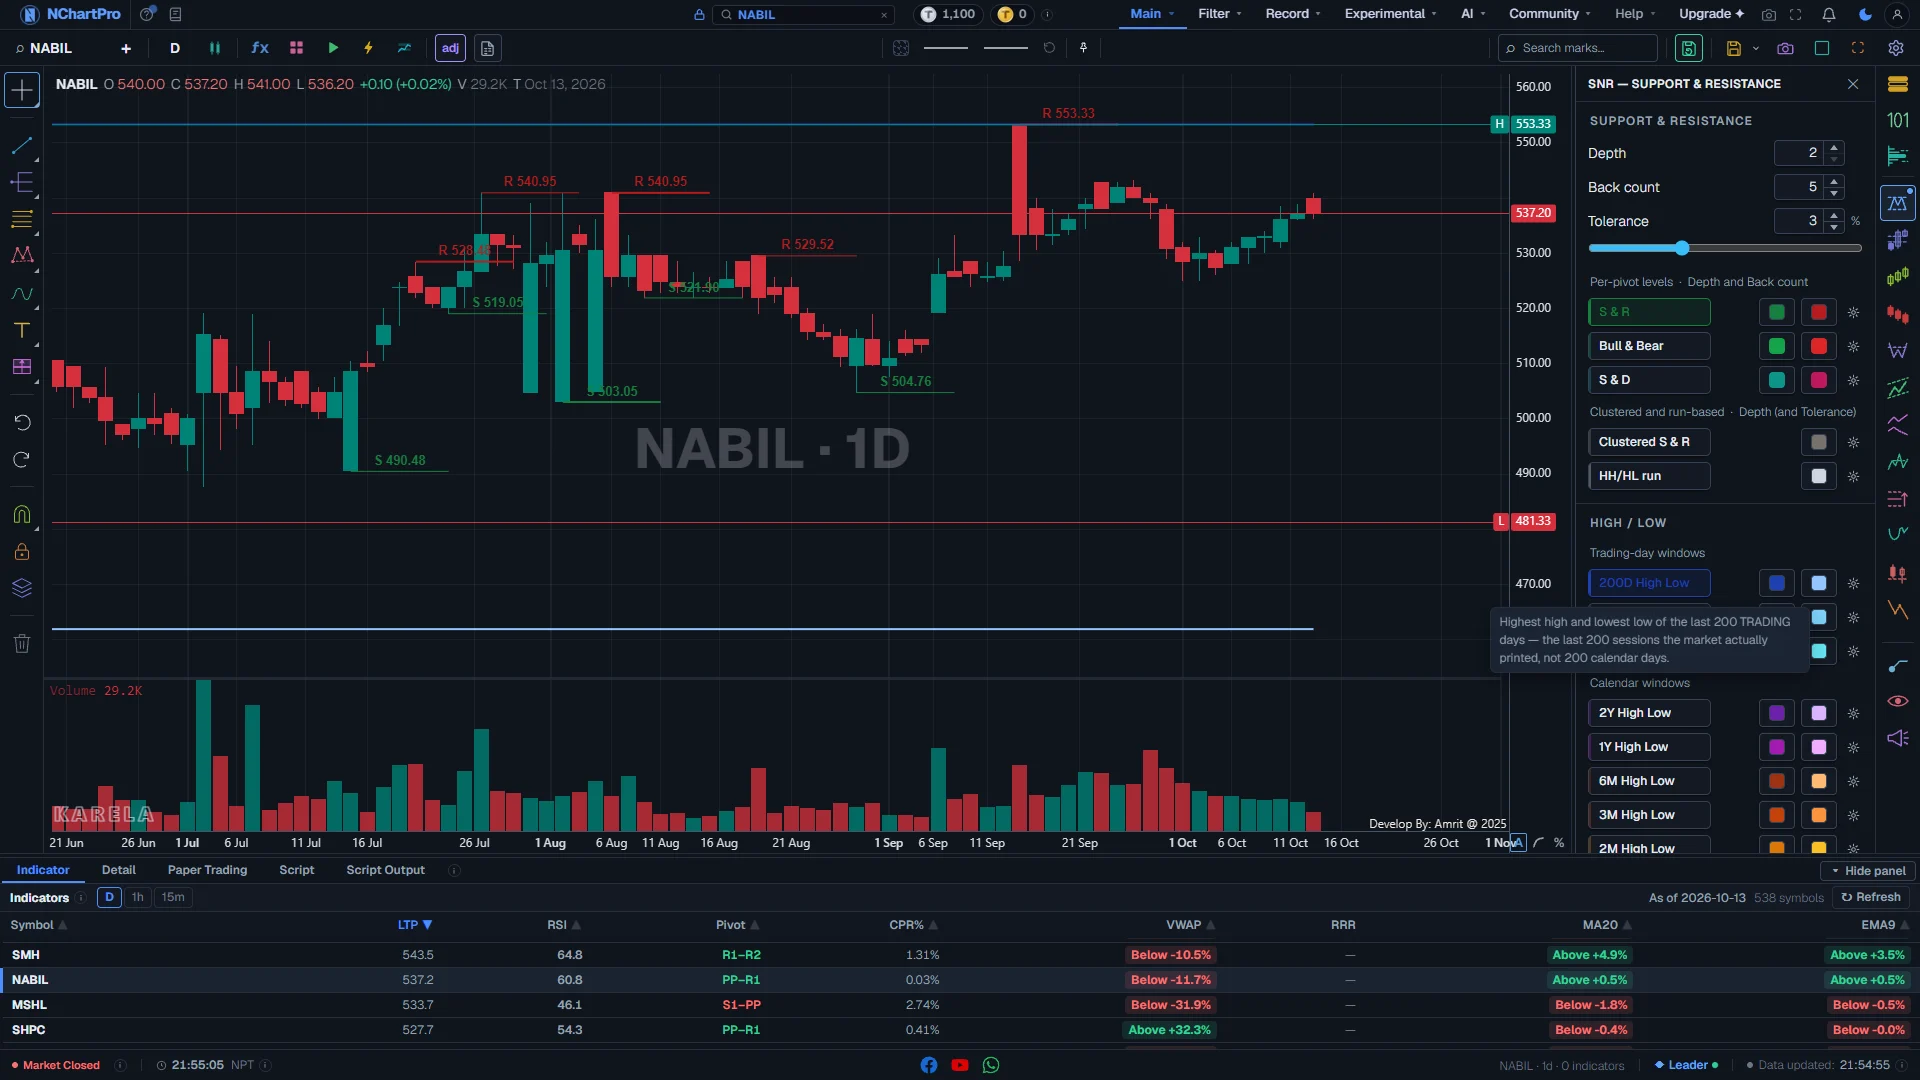
Task: Switch to the Detail tab
Action: point(118,870)
